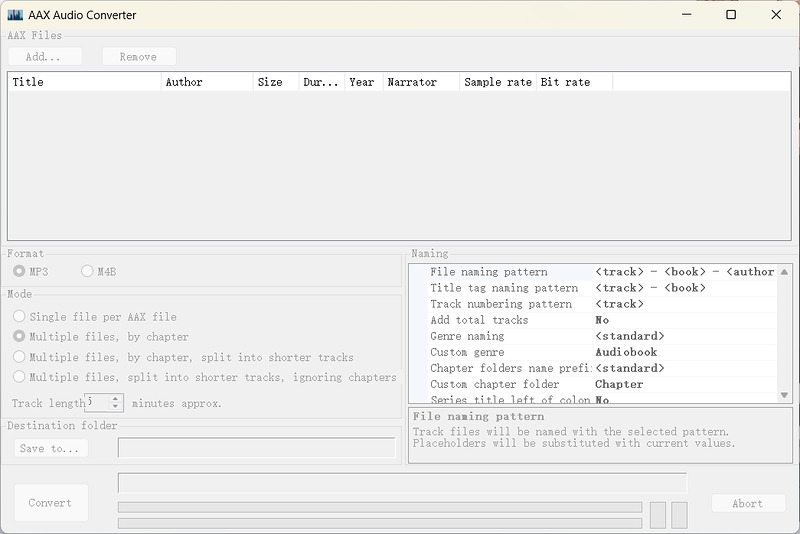800x534 pixels.
Task: Select the Title tag naming pattern row
Action: (602, 288)
